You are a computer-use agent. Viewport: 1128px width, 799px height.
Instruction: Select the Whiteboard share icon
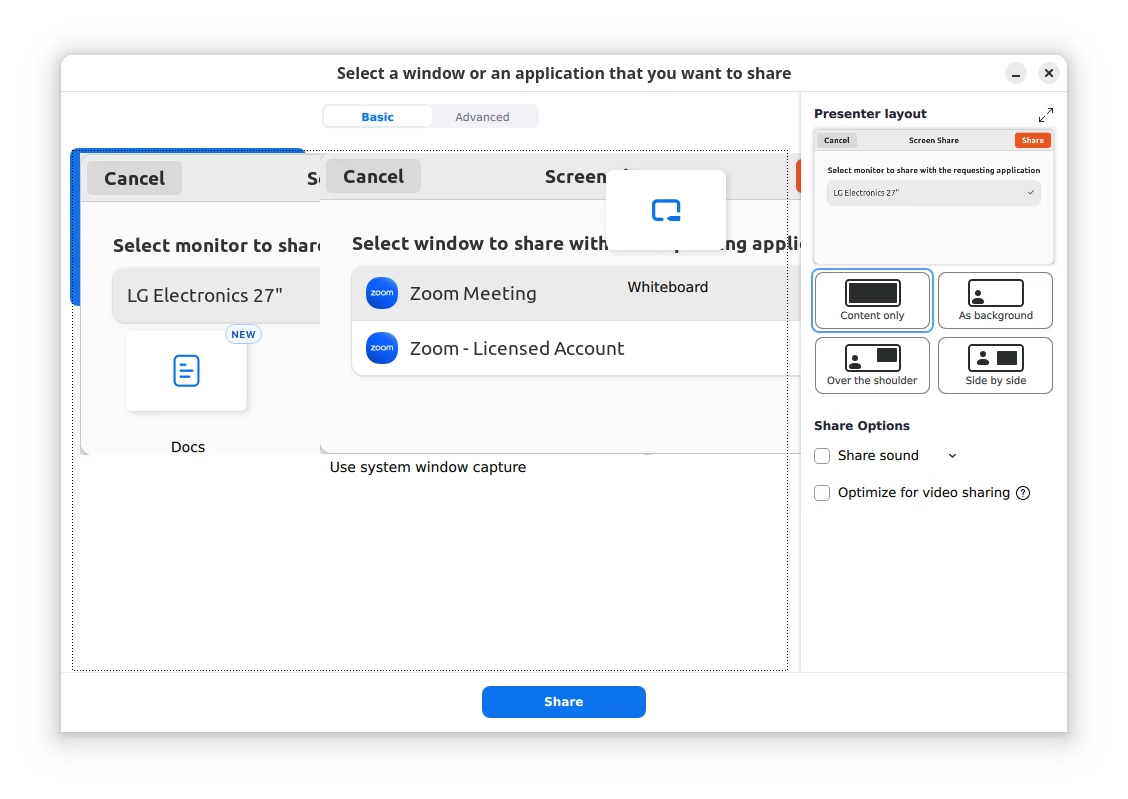pos(666,210)
